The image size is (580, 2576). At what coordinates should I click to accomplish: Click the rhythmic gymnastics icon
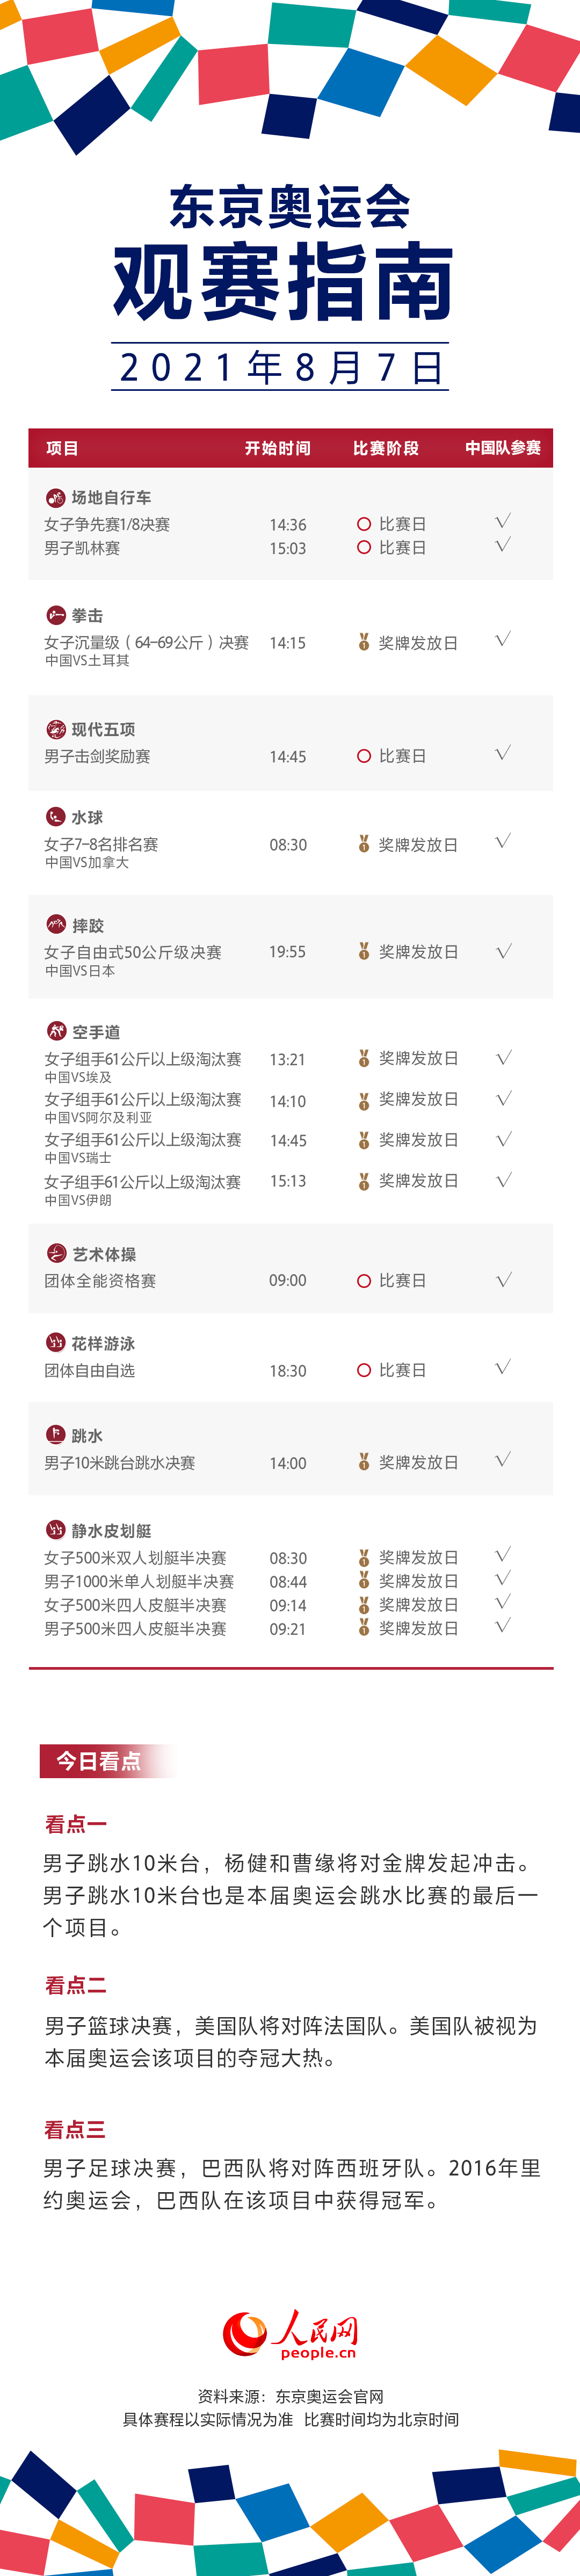(x=56, y=1253)
